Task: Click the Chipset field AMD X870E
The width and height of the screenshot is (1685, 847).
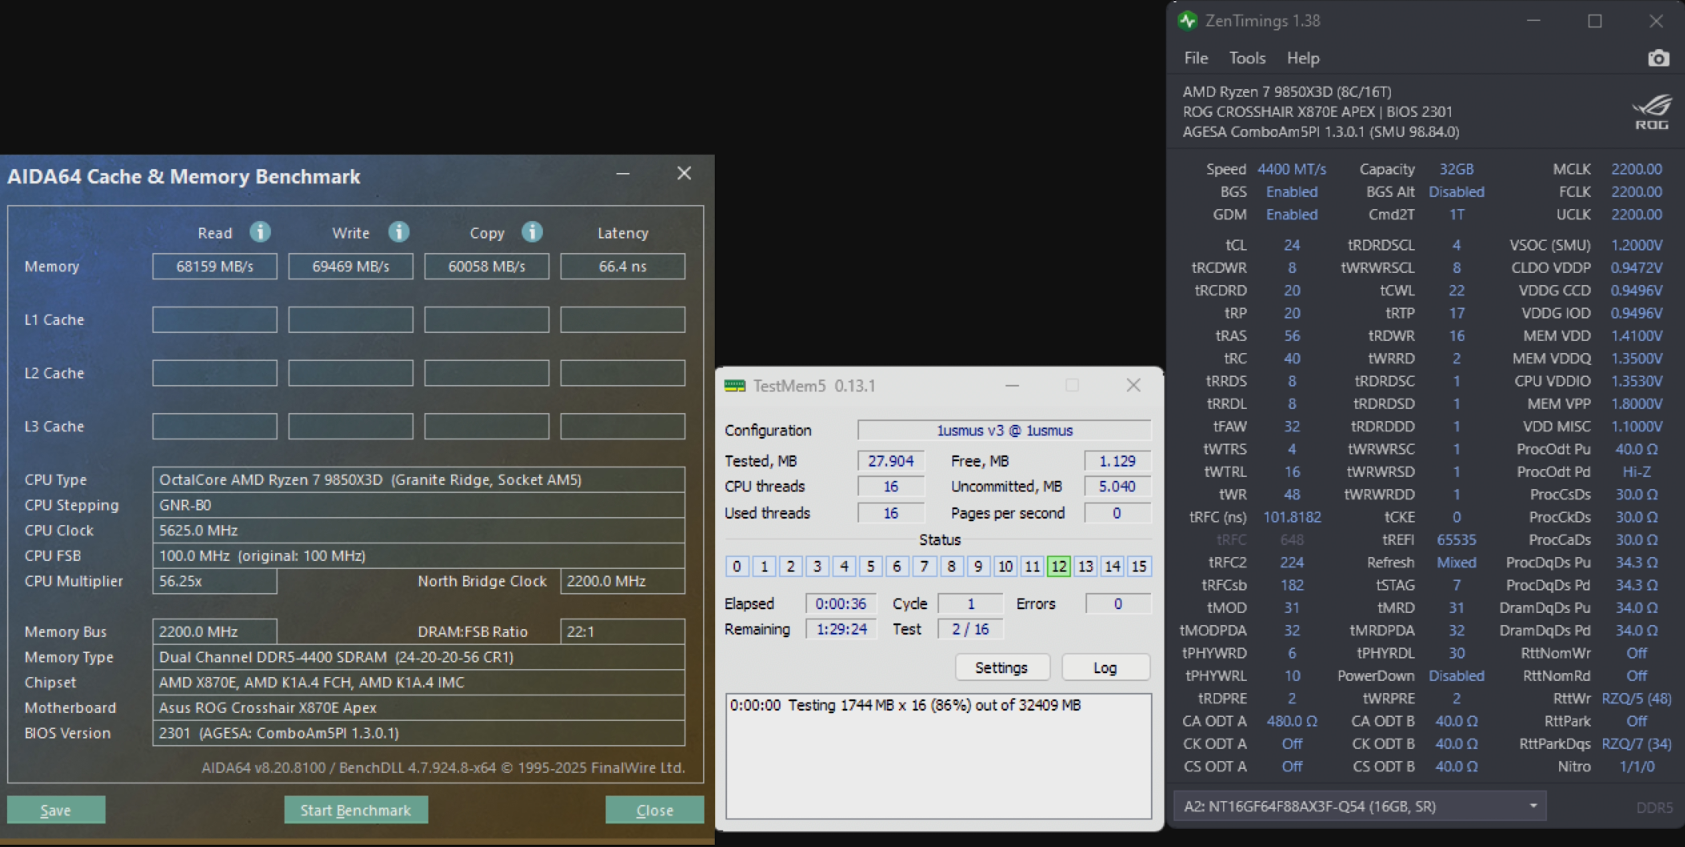Action: coord(419,682)
